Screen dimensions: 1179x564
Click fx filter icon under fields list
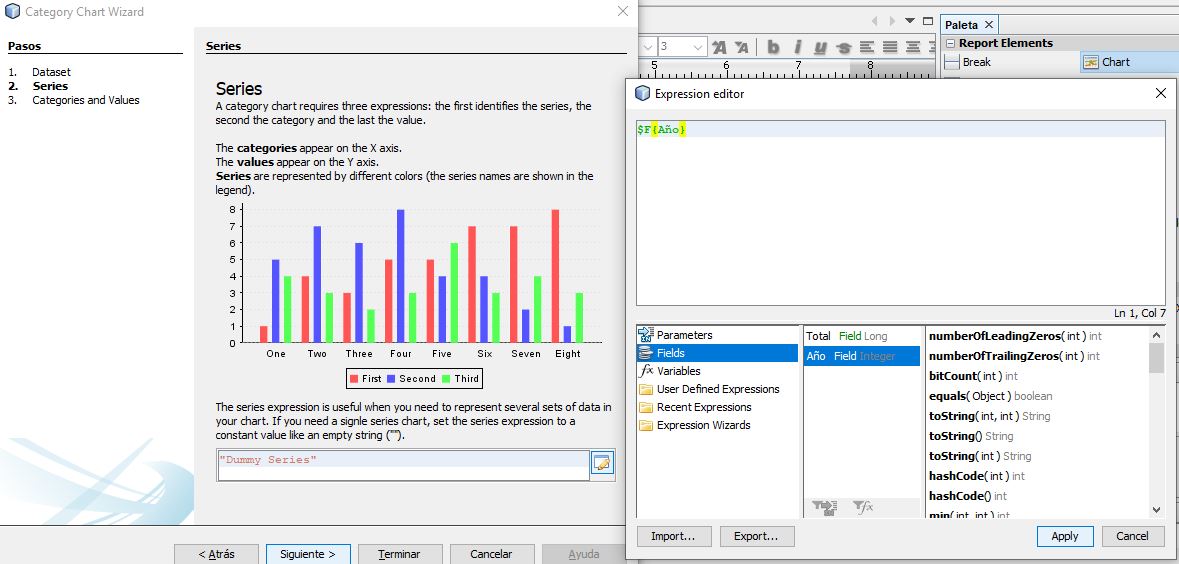pos(863,508)
